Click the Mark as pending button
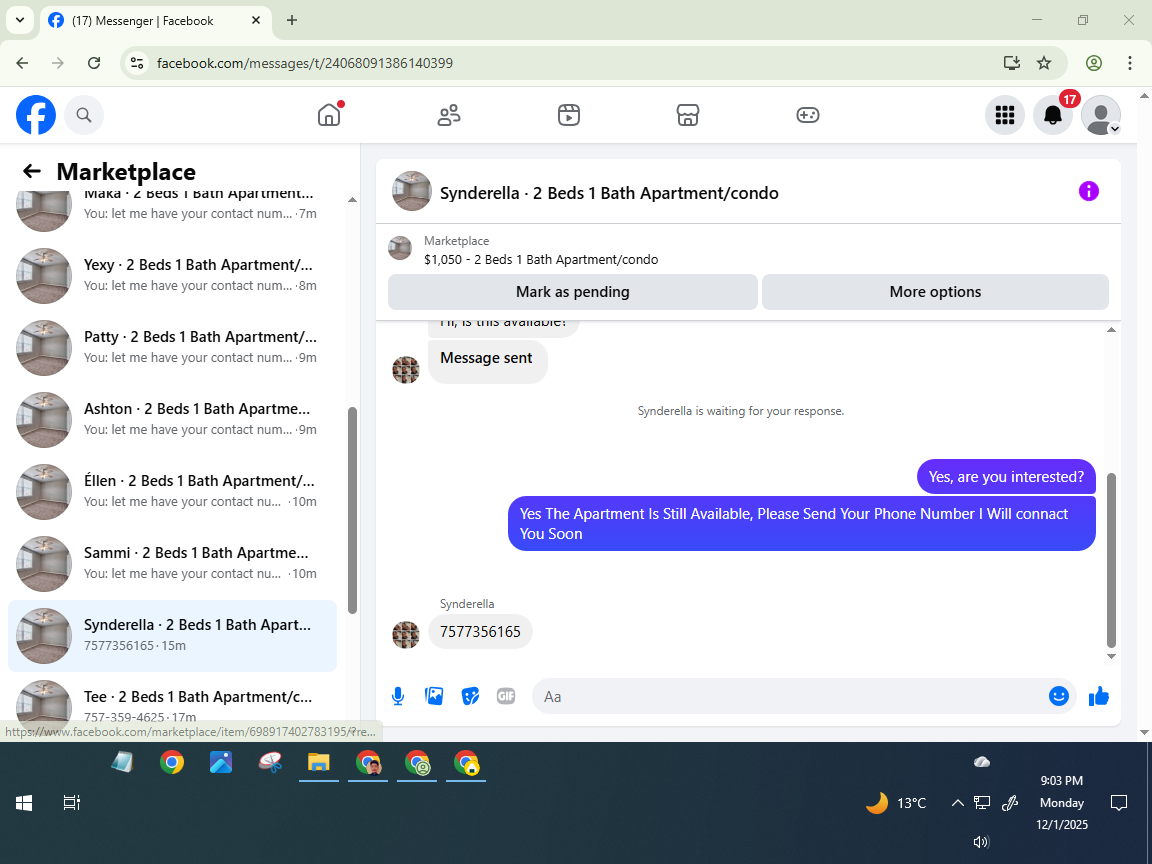This screenshot has width=1152, height=864. tap(573, 292)
